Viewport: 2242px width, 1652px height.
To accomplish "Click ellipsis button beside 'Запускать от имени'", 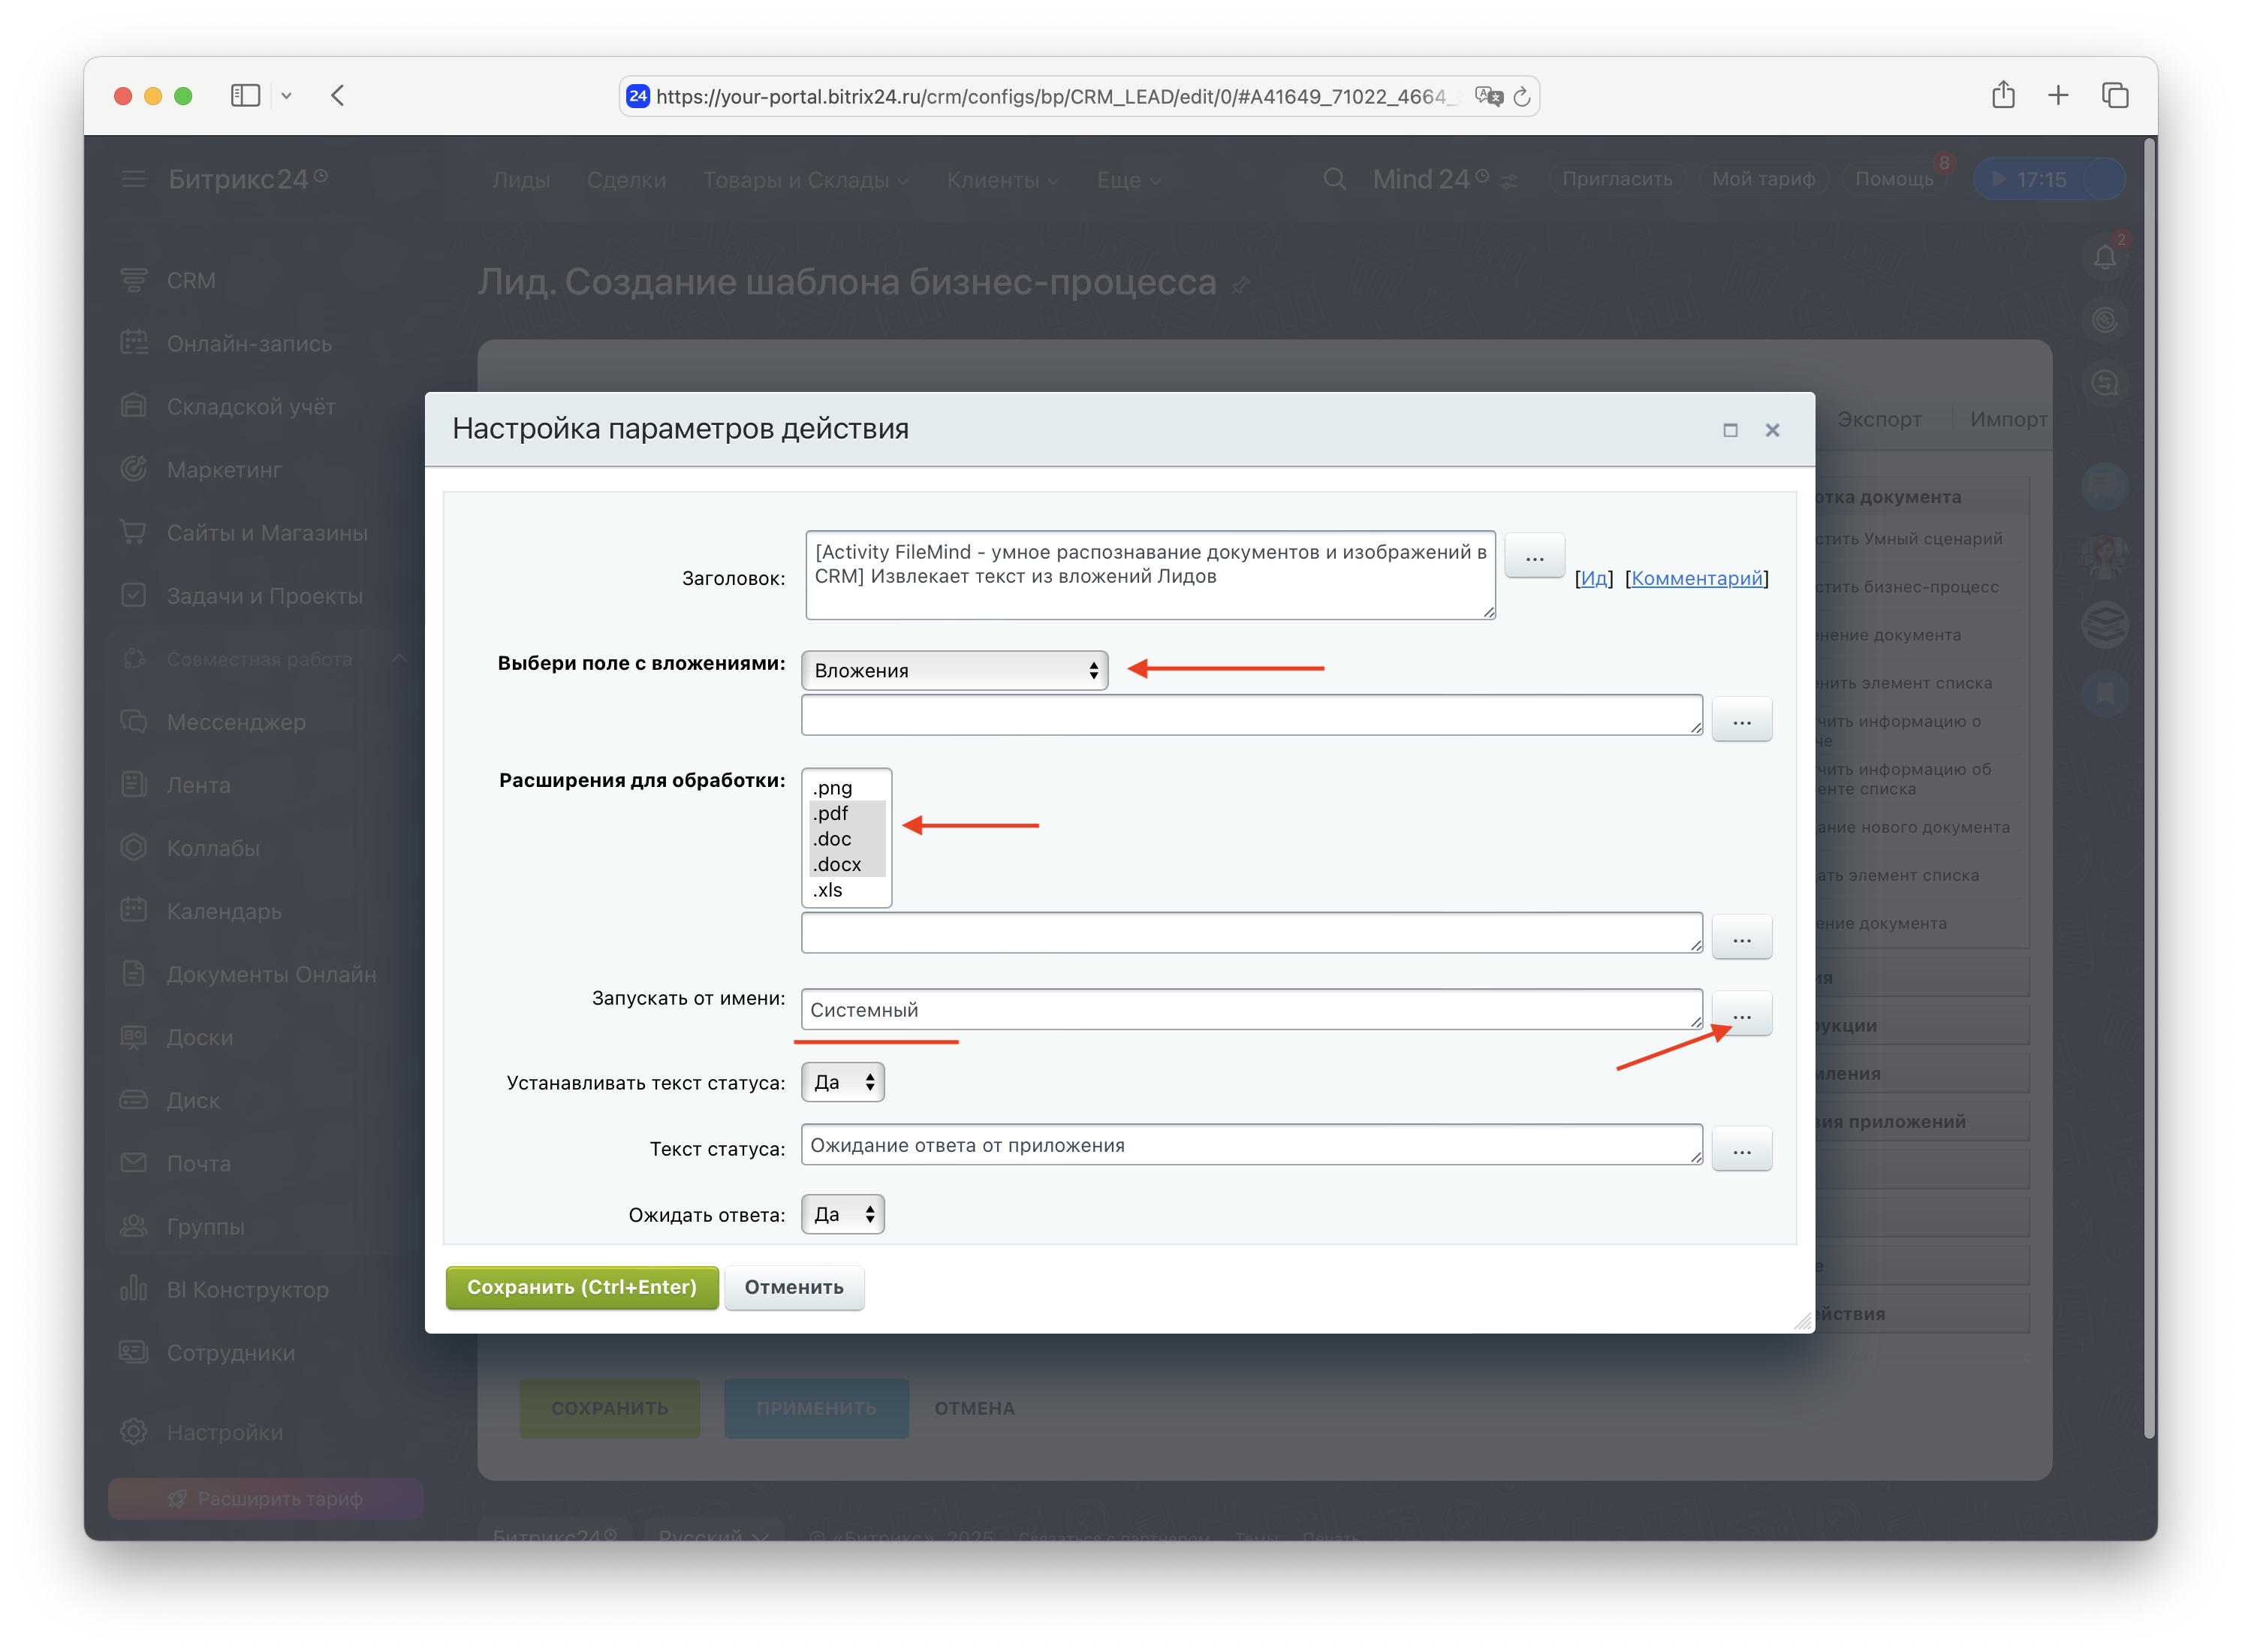I will point(1741,1014).
